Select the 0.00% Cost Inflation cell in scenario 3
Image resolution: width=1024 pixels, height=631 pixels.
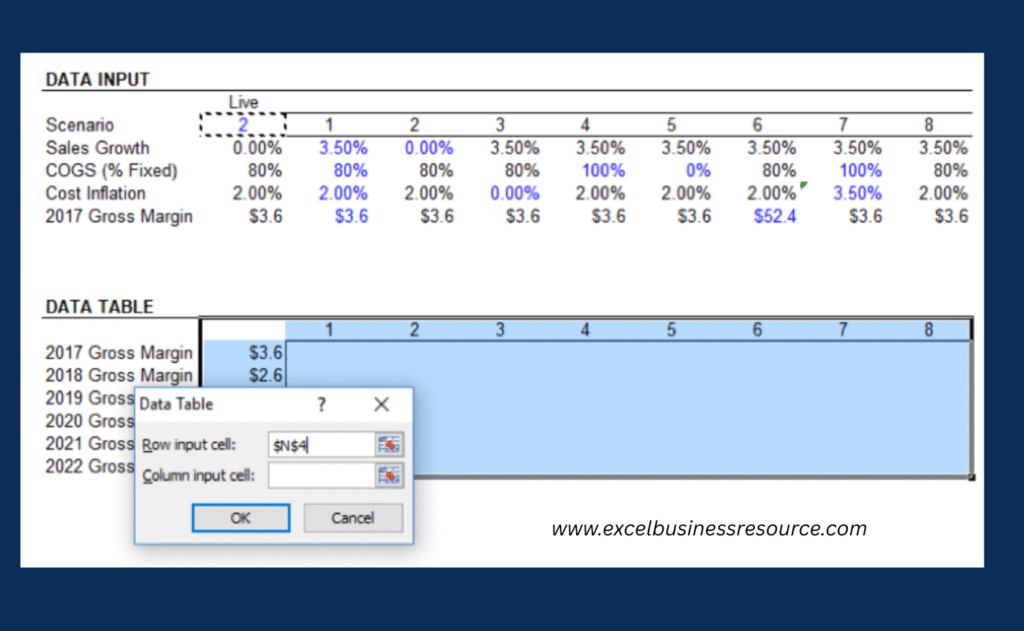[514, 193]
